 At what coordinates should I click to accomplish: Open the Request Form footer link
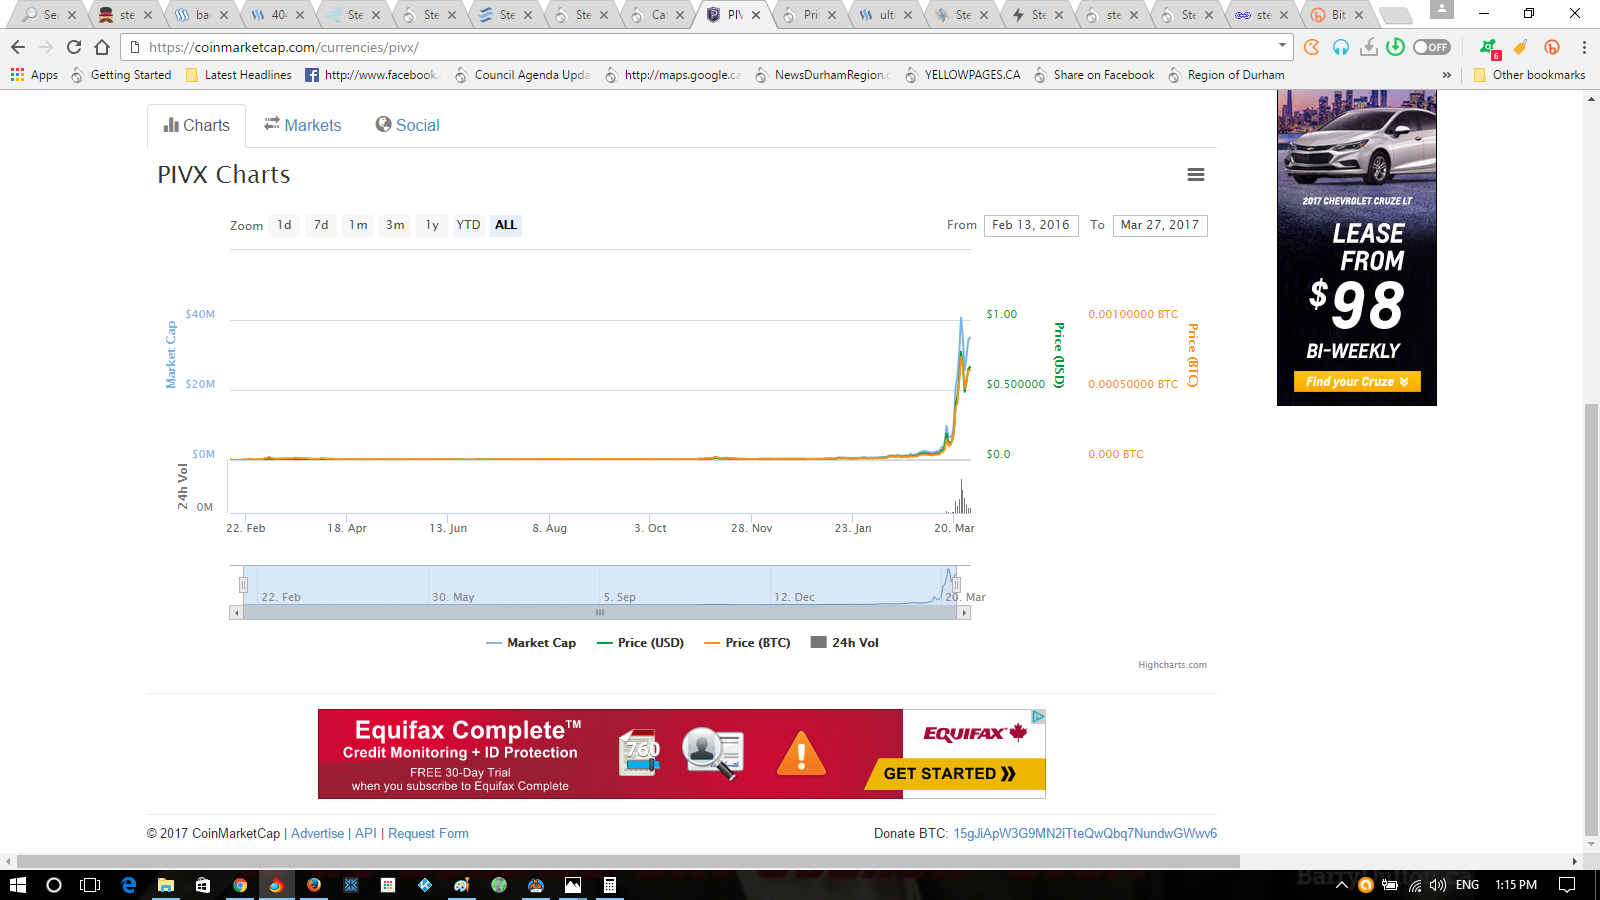pos(428,833)
